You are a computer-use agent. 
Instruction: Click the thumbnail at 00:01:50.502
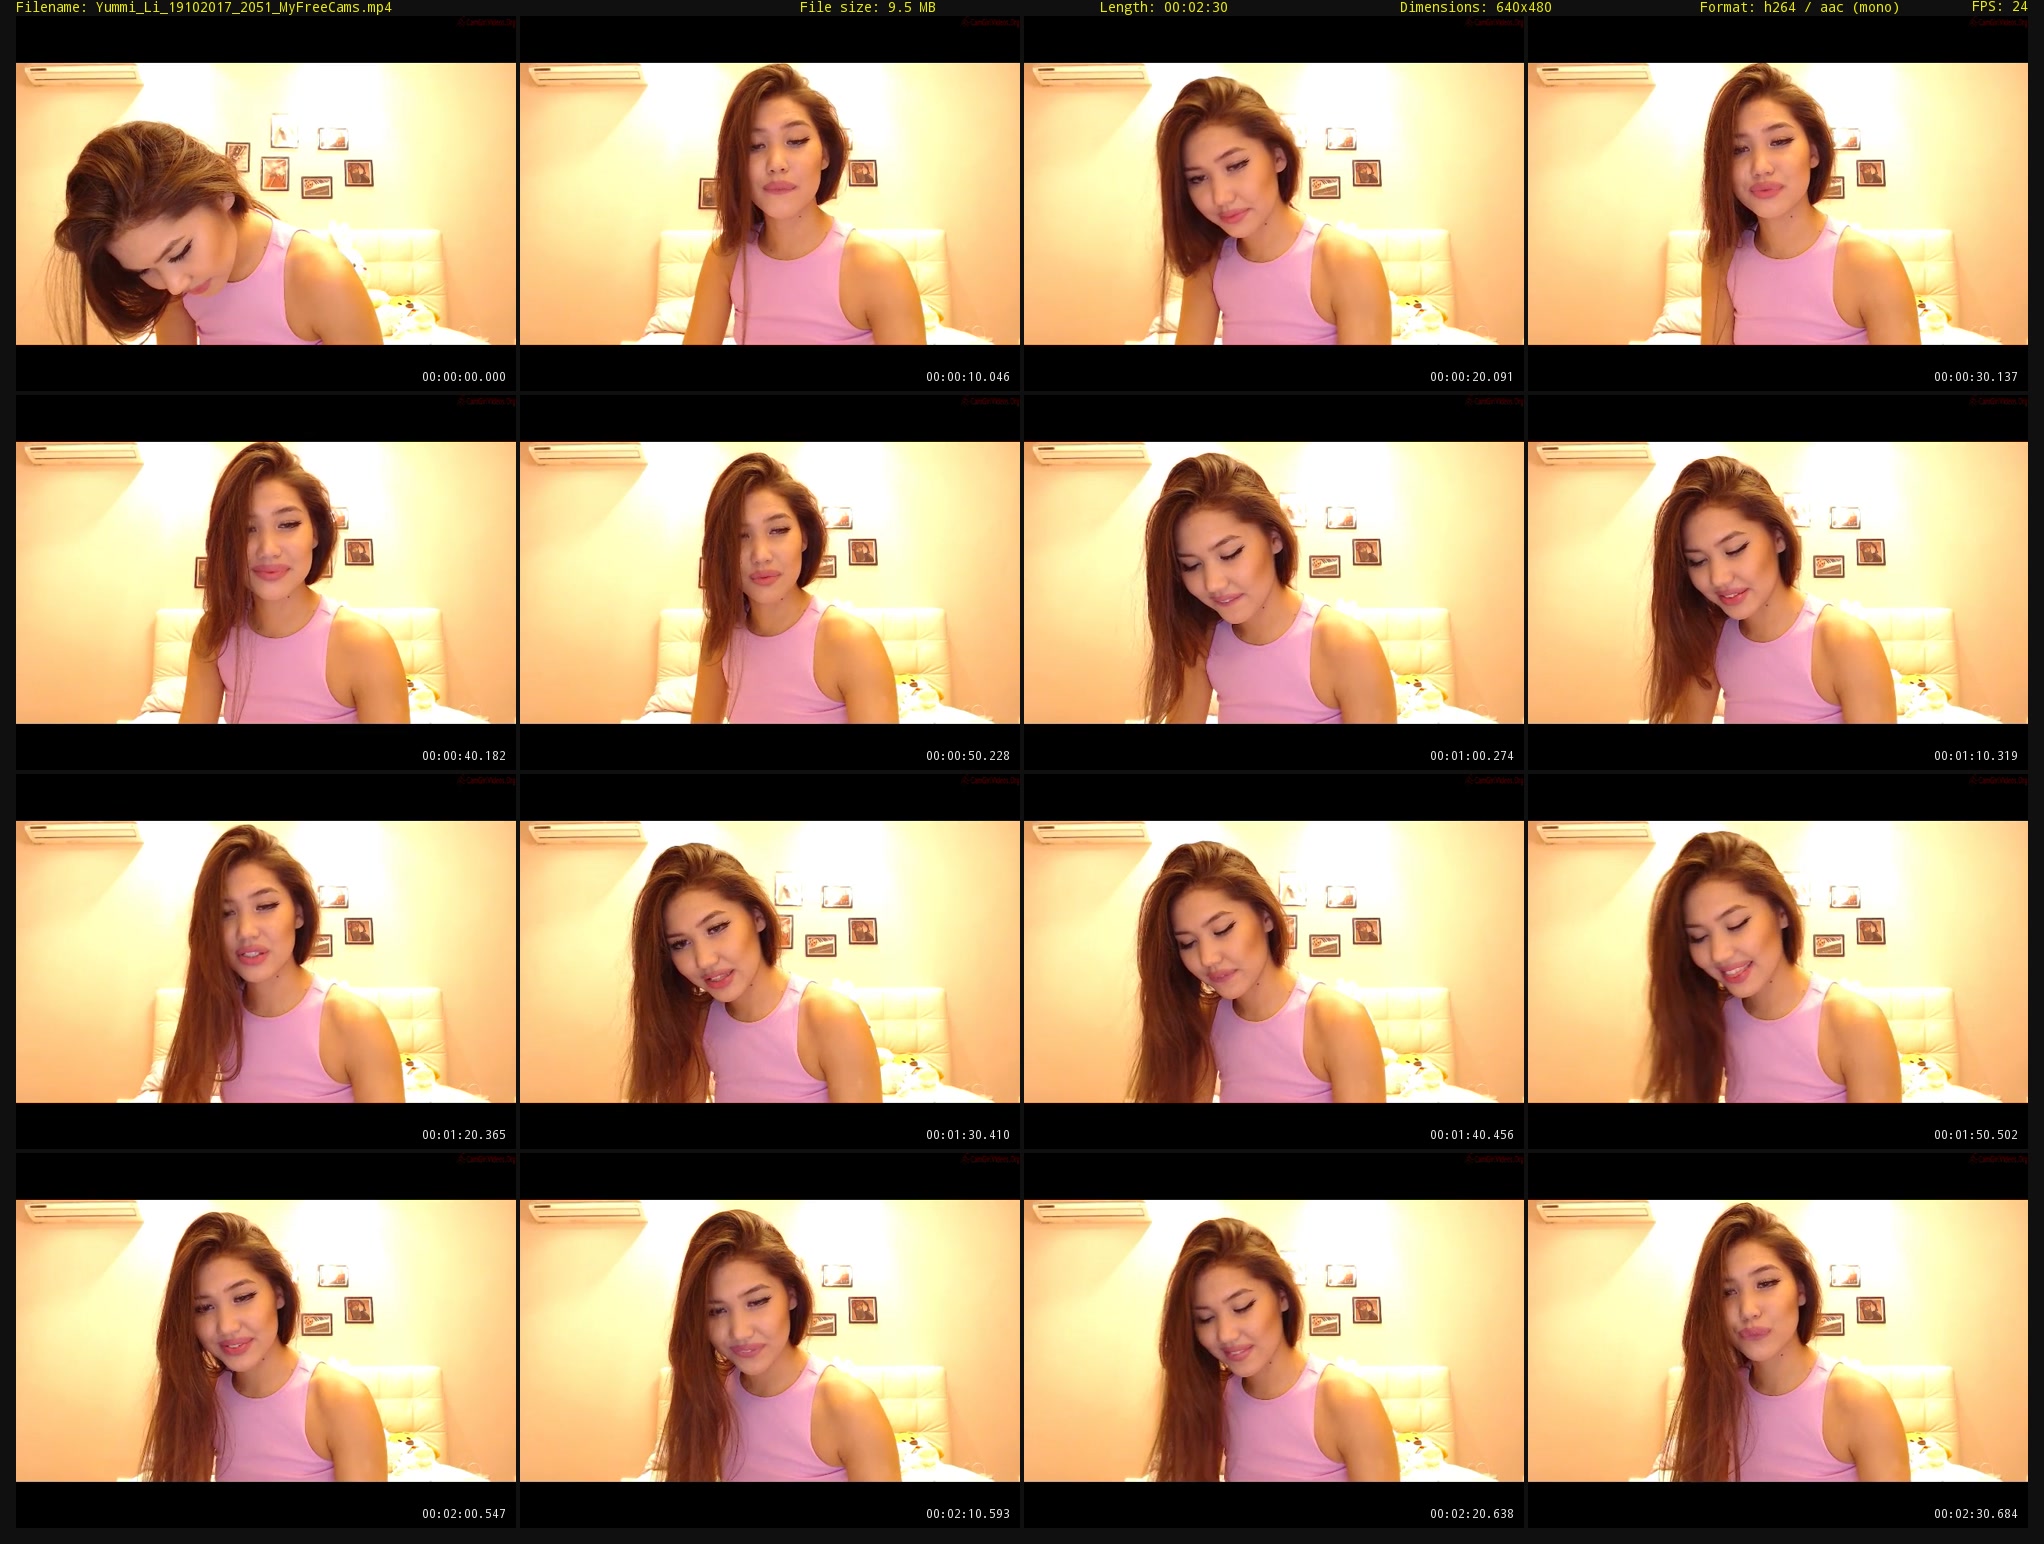tap(1778, 962)
